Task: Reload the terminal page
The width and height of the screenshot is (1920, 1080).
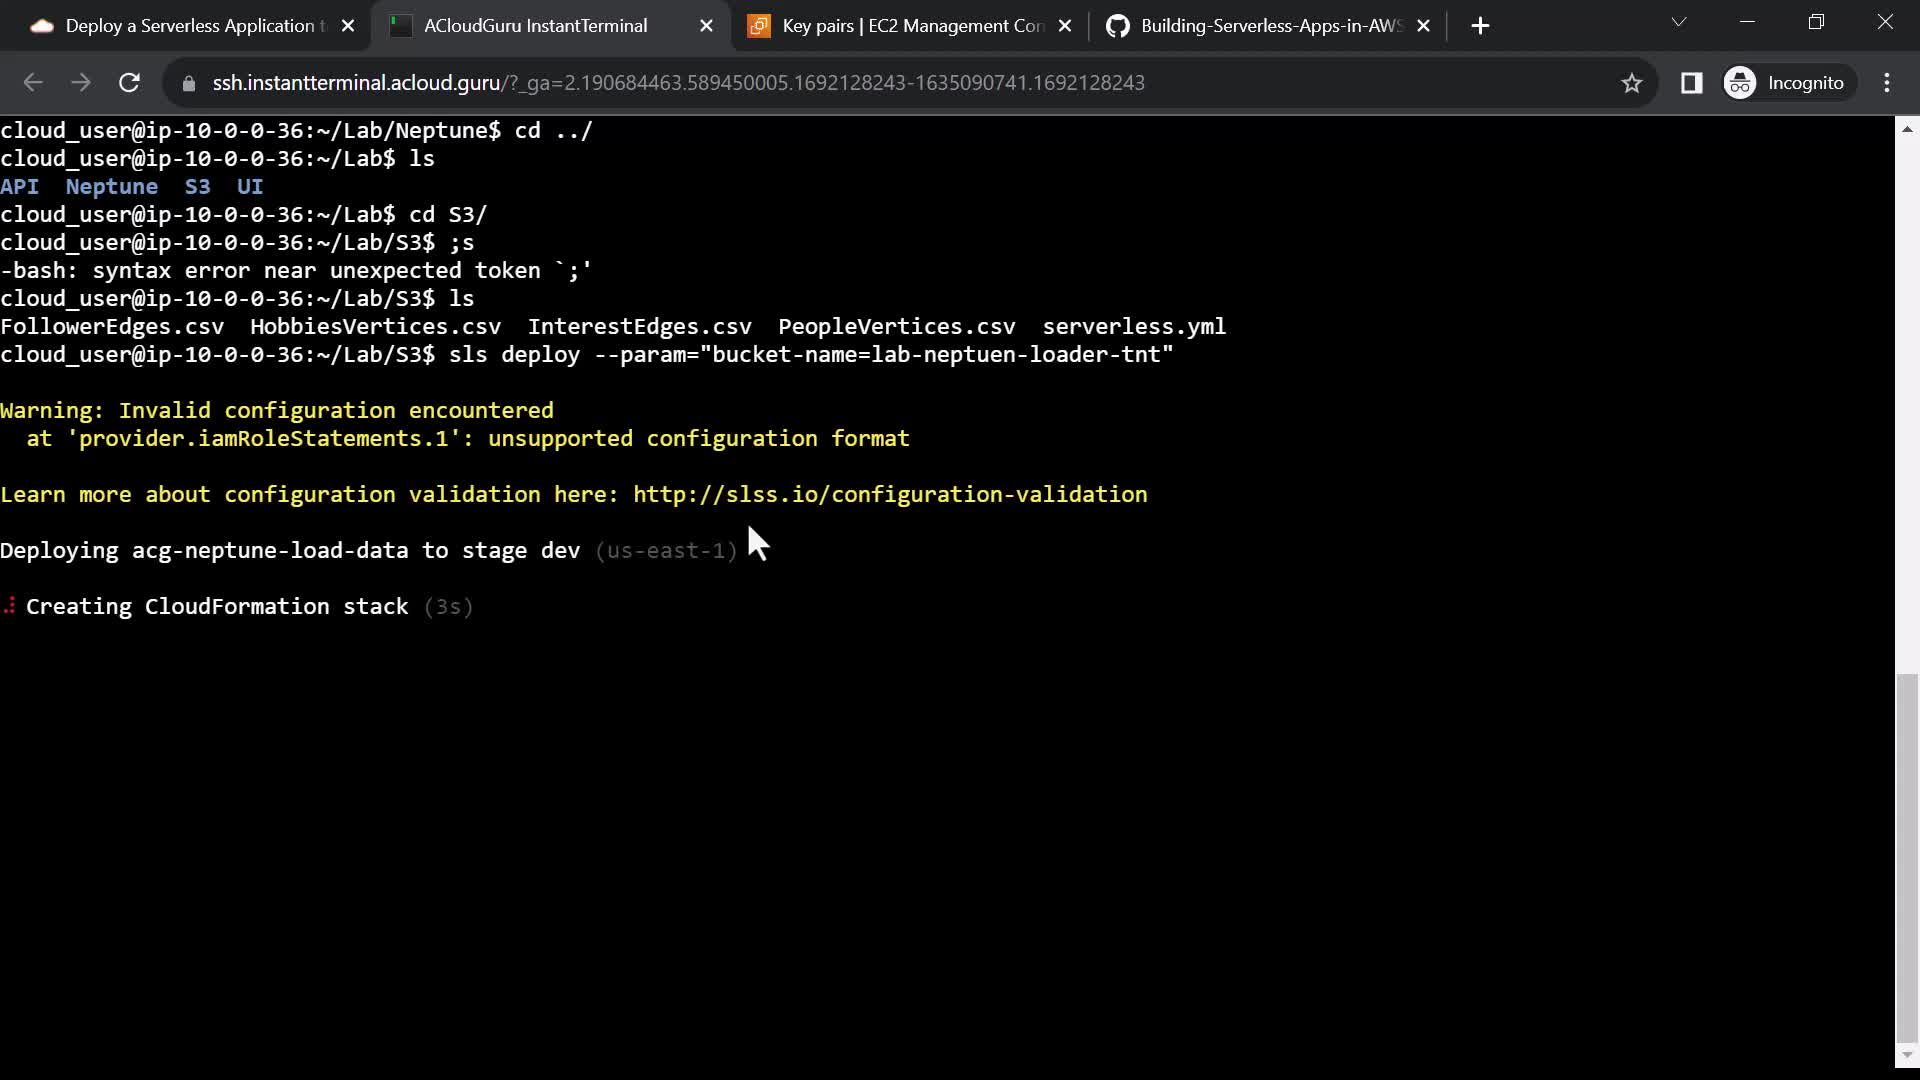Action: 129,83
